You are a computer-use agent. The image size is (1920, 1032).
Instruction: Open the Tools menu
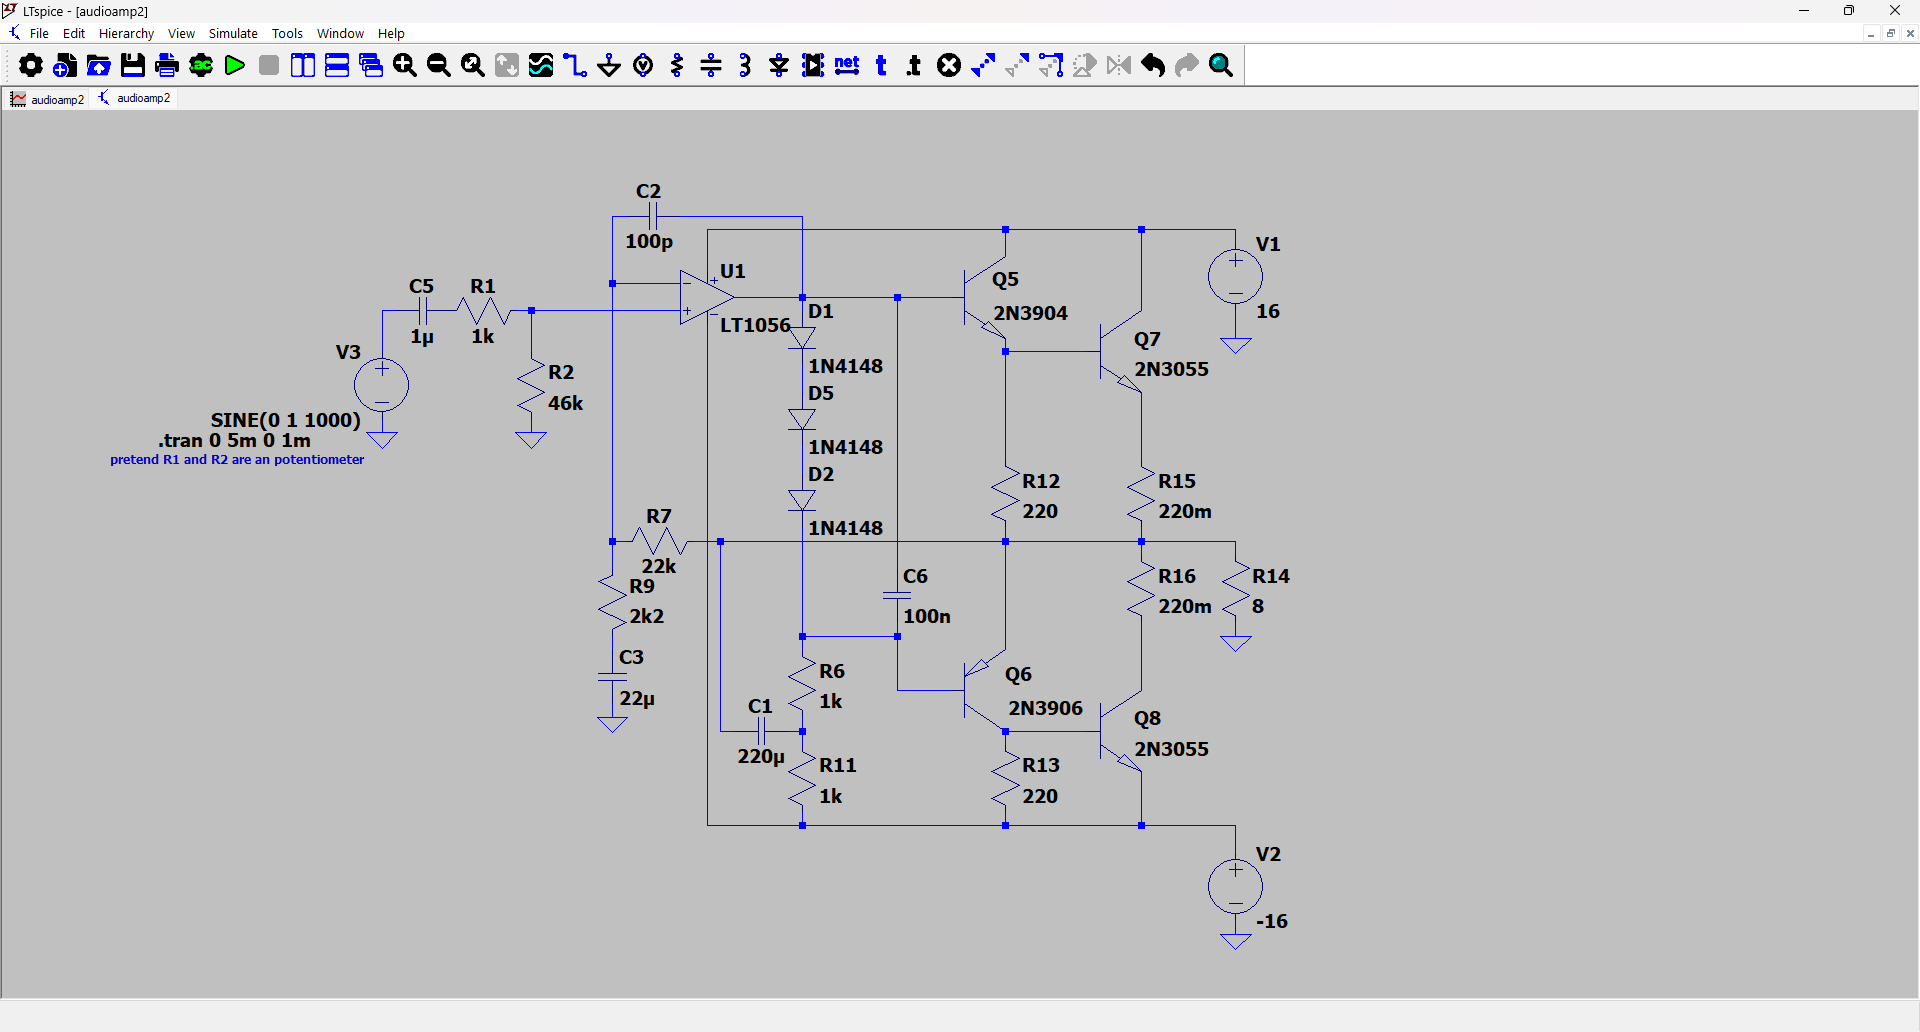tap(287, 33)
